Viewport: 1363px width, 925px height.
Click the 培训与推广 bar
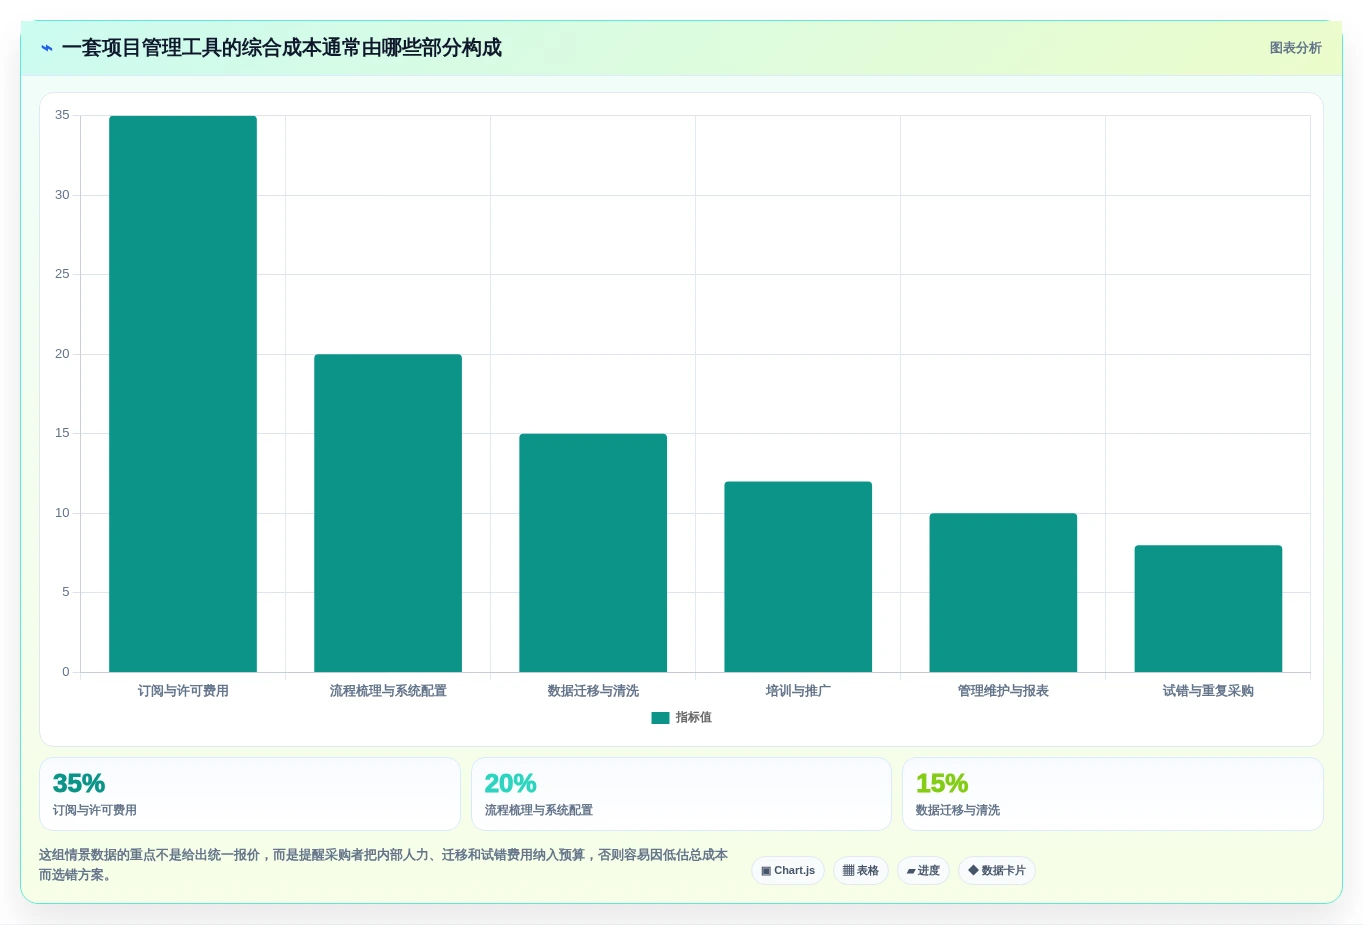pos(798,577)
